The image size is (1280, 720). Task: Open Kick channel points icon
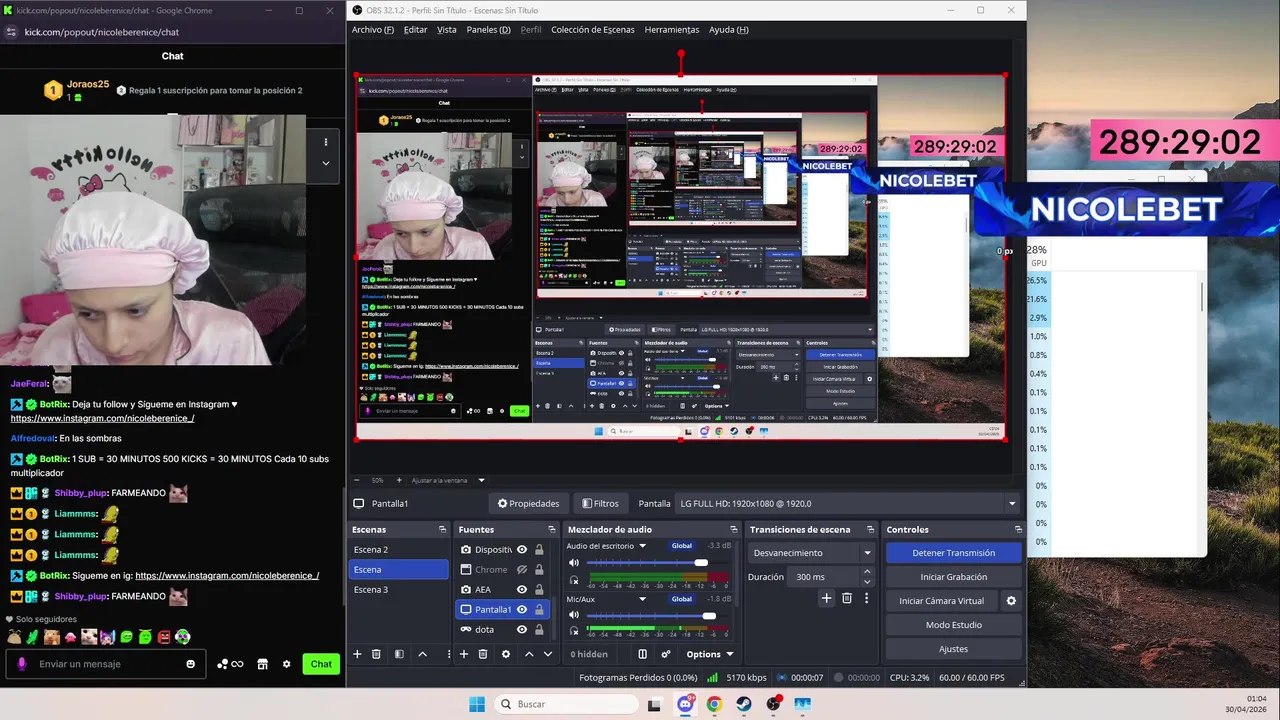point(230,664)
